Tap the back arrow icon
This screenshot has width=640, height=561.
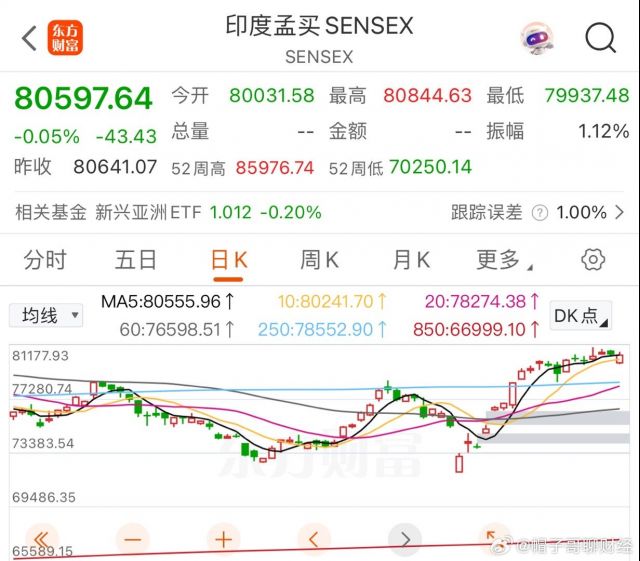pyautogui.click(x=29, y=38)
